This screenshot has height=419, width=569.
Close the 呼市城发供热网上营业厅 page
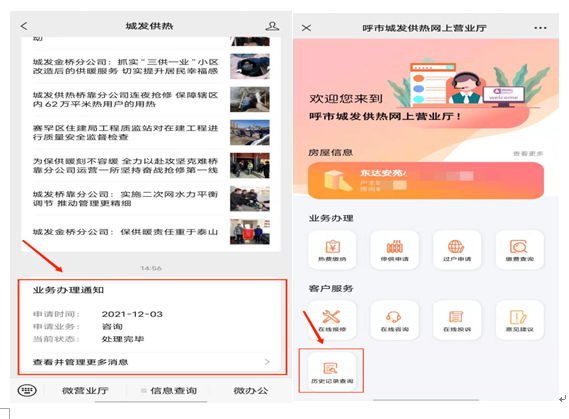[x=306, y=28]
